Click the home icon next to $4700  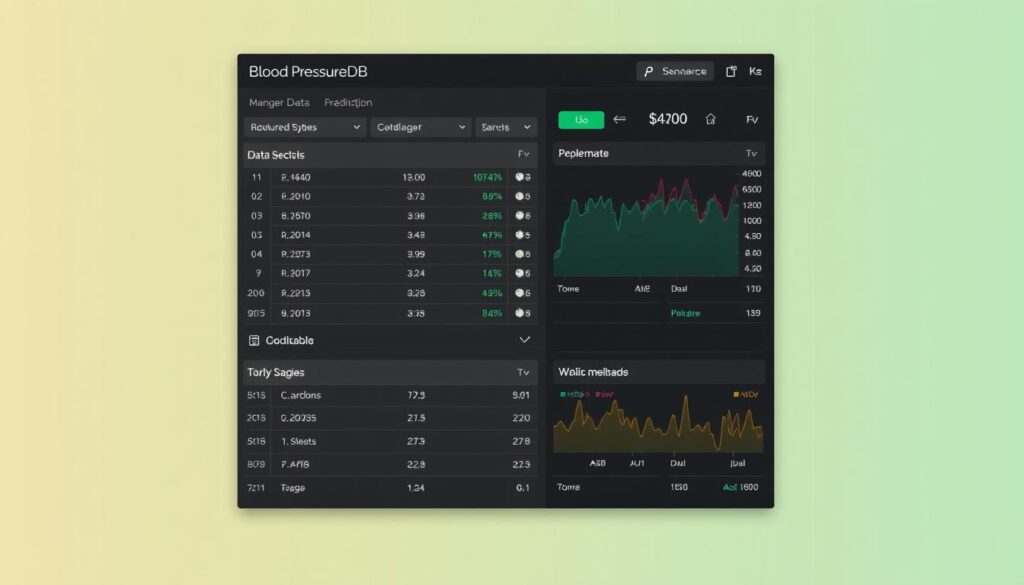711,119
